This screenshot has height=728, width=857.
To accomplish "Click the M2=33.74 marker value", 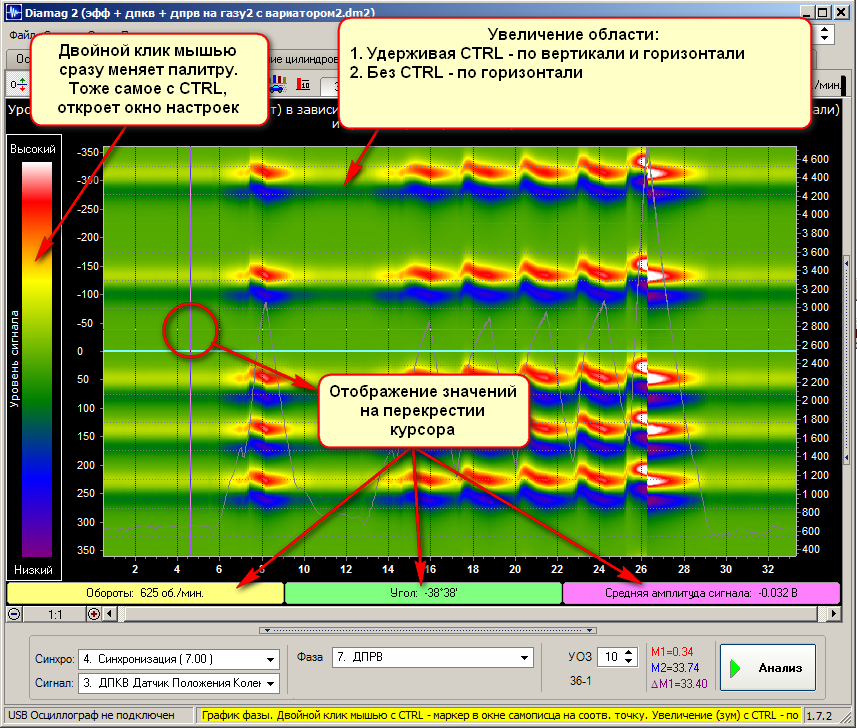I will (x=675, y=667).
